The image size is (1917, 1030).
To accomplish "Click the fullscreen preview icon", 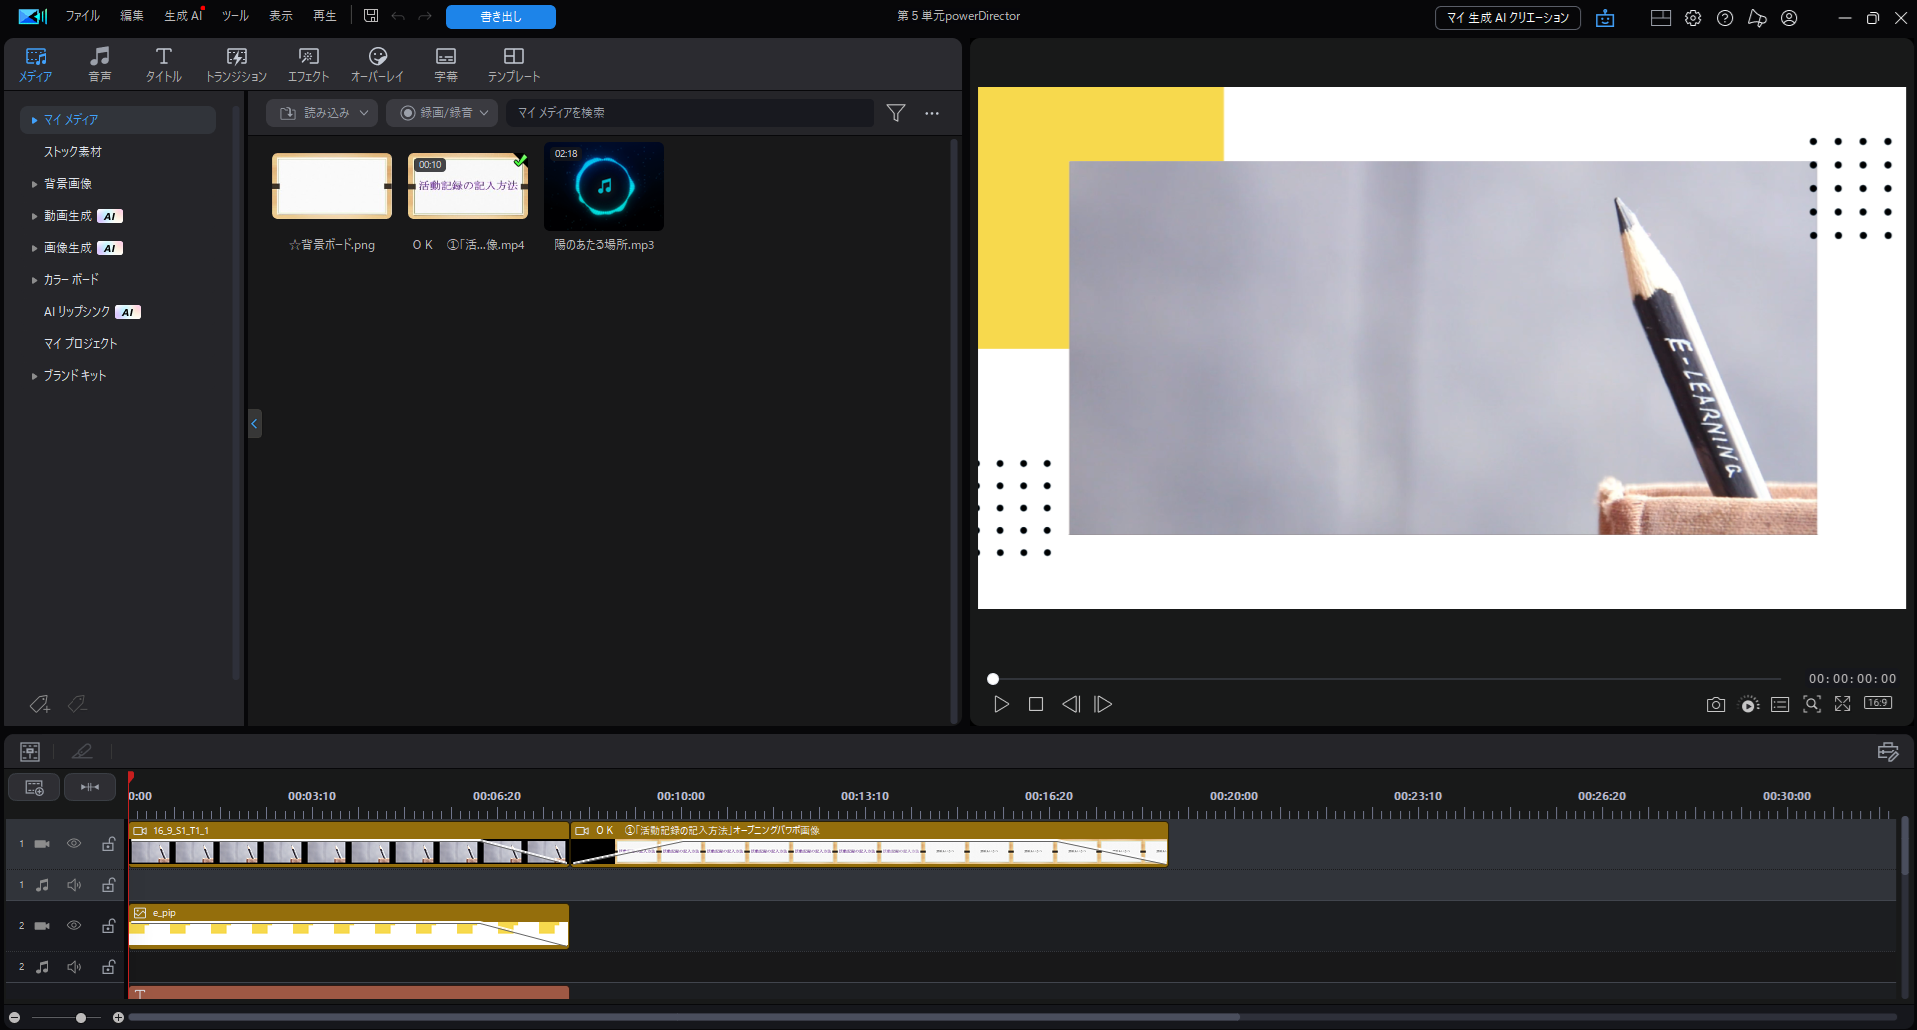I will click(1842, 705).
